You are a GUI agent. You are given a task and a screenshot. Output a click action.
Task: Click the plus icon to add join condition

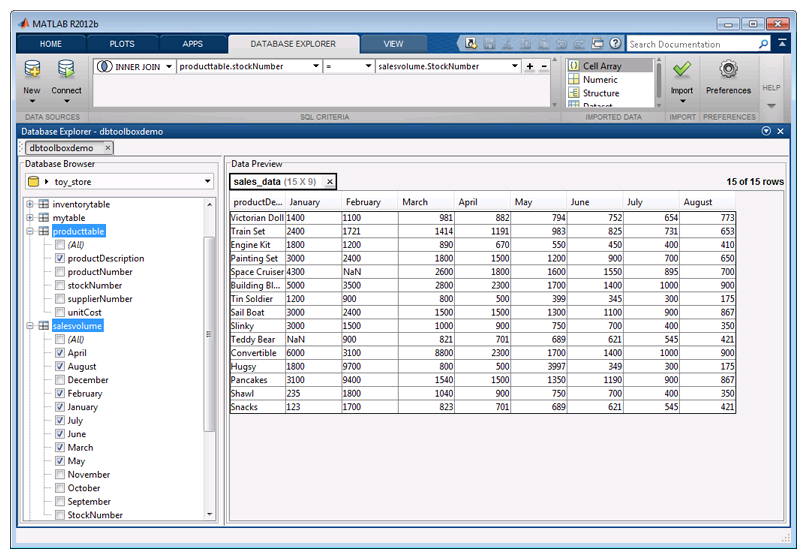point(530,67)
